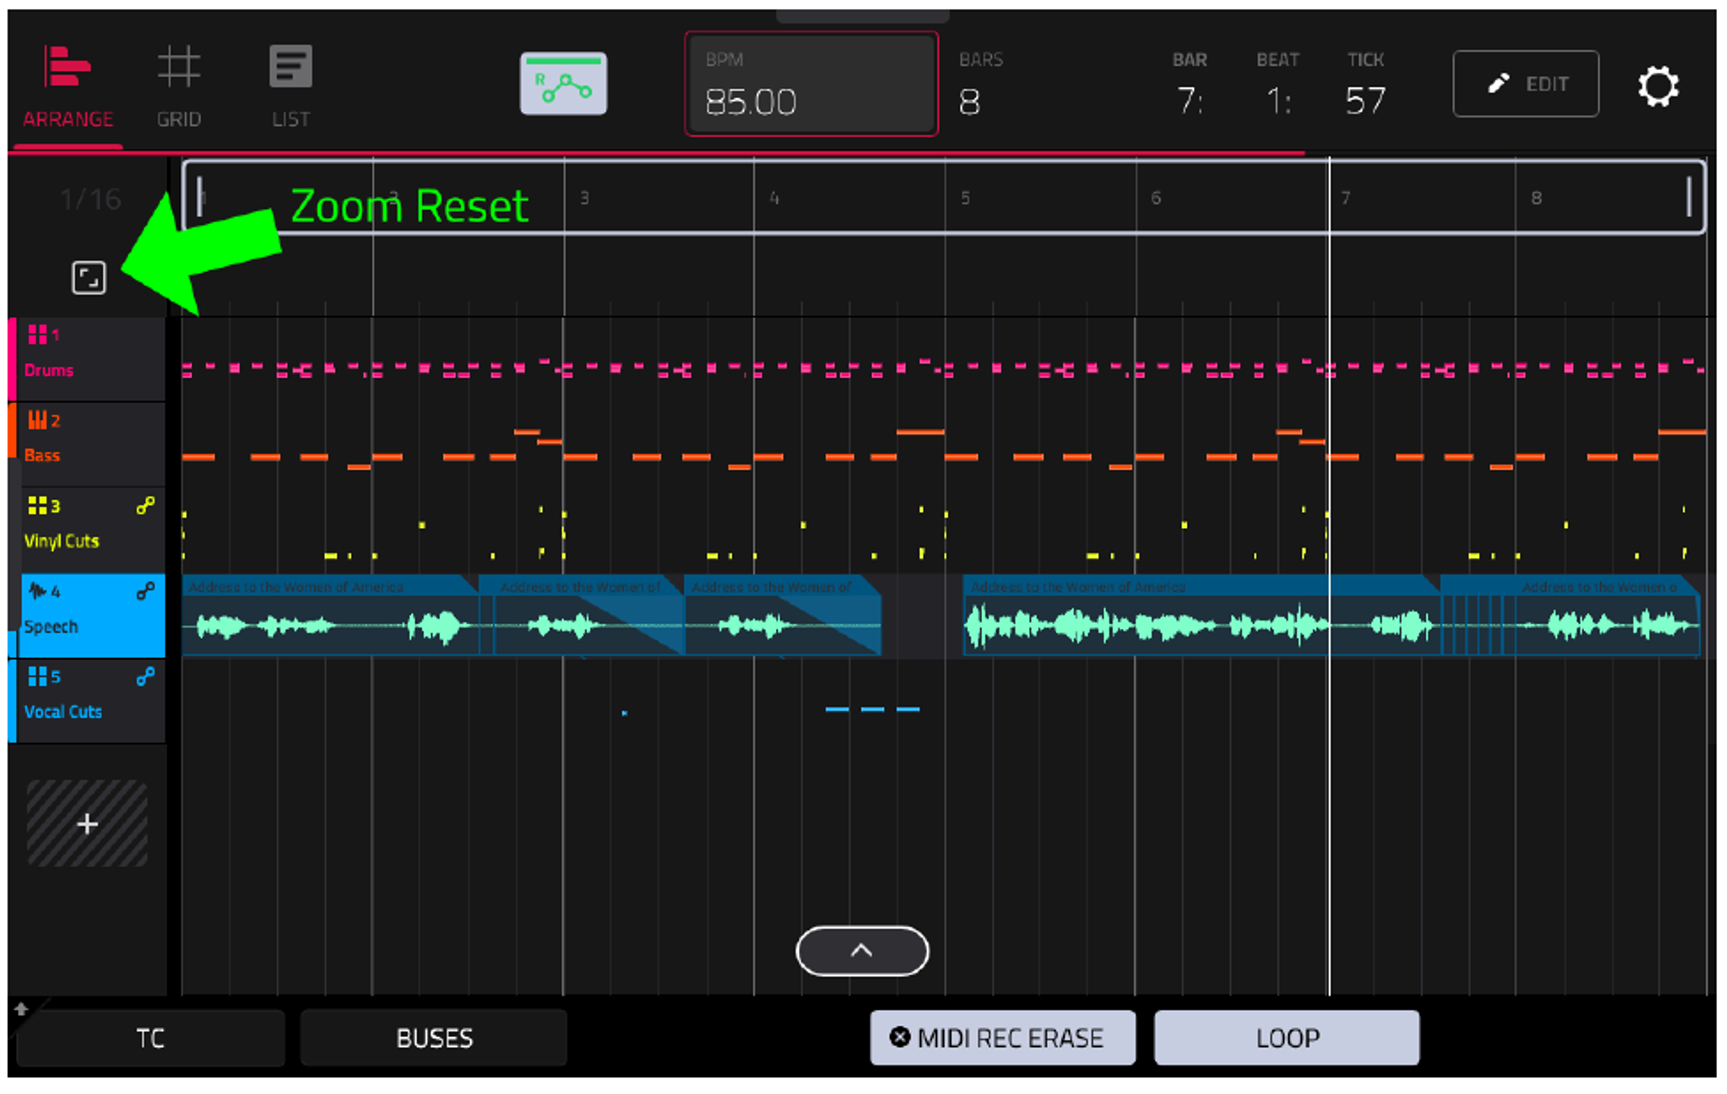This screenshot has height=1094, width=1727.
Task: Select the first Speech audio clip
Action: (x=330, y=615)
